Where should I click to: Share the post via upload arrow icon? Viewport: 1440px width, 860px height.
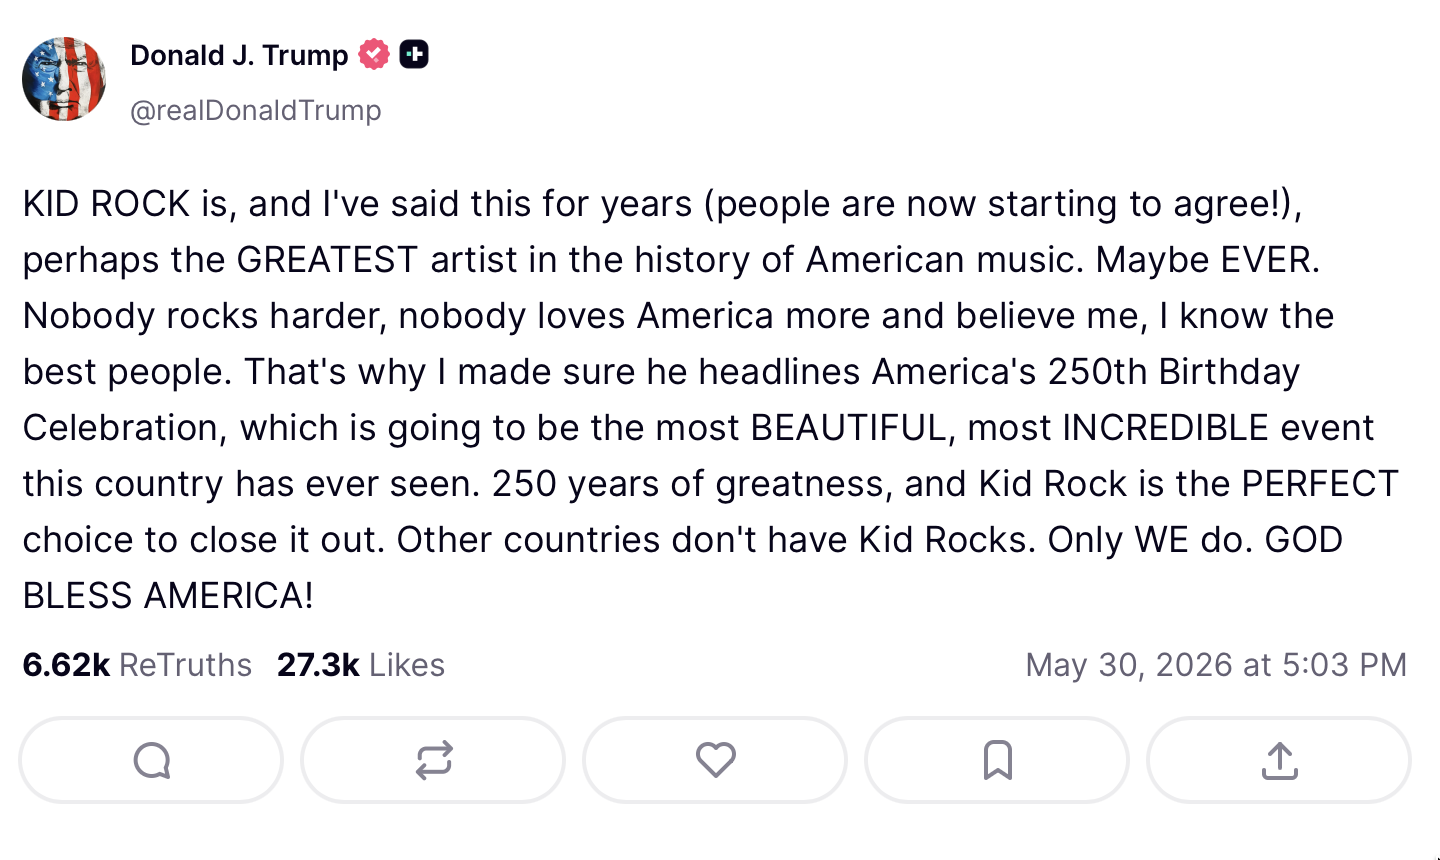pyautogui.click(x=1279, y=760)
